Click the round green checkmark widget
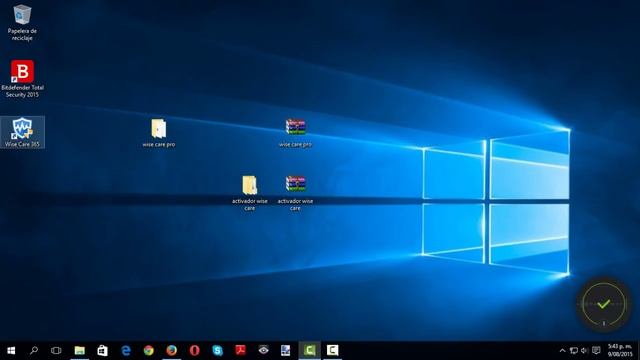640x360 pixels. [x=604, y=304]
